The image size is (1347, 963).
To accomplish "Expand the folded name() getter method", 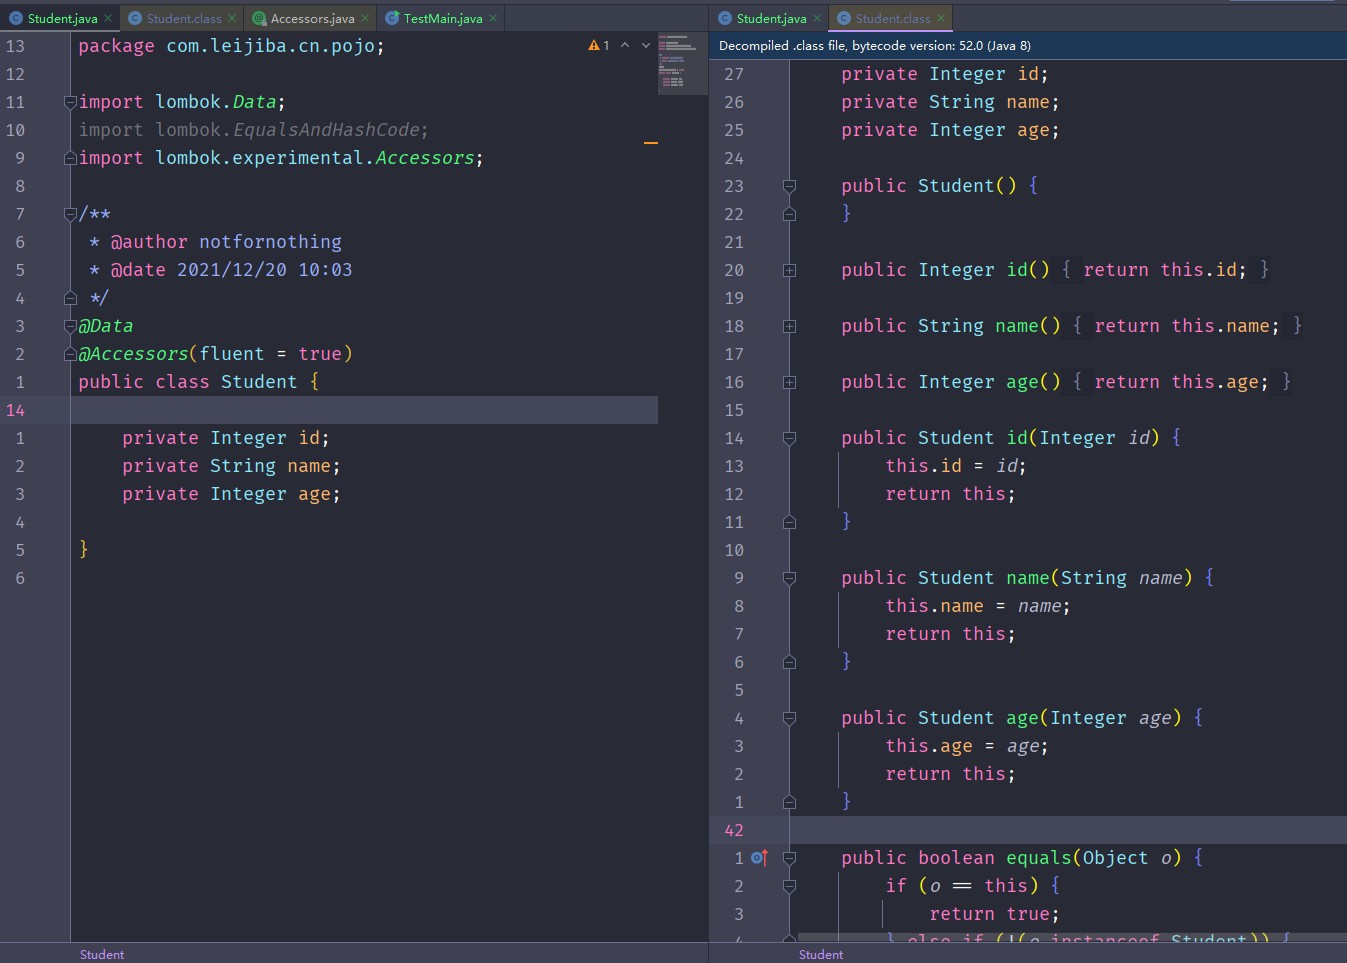I will pos(789,326).
